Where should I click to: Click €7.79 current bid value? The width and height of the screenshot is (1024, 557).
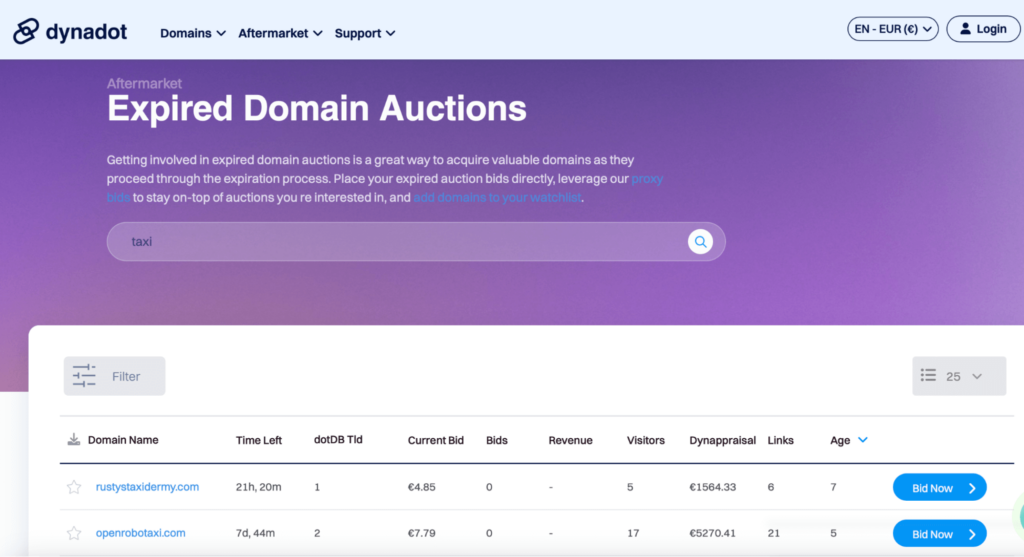pyautogui.click(x=421, y=533)
